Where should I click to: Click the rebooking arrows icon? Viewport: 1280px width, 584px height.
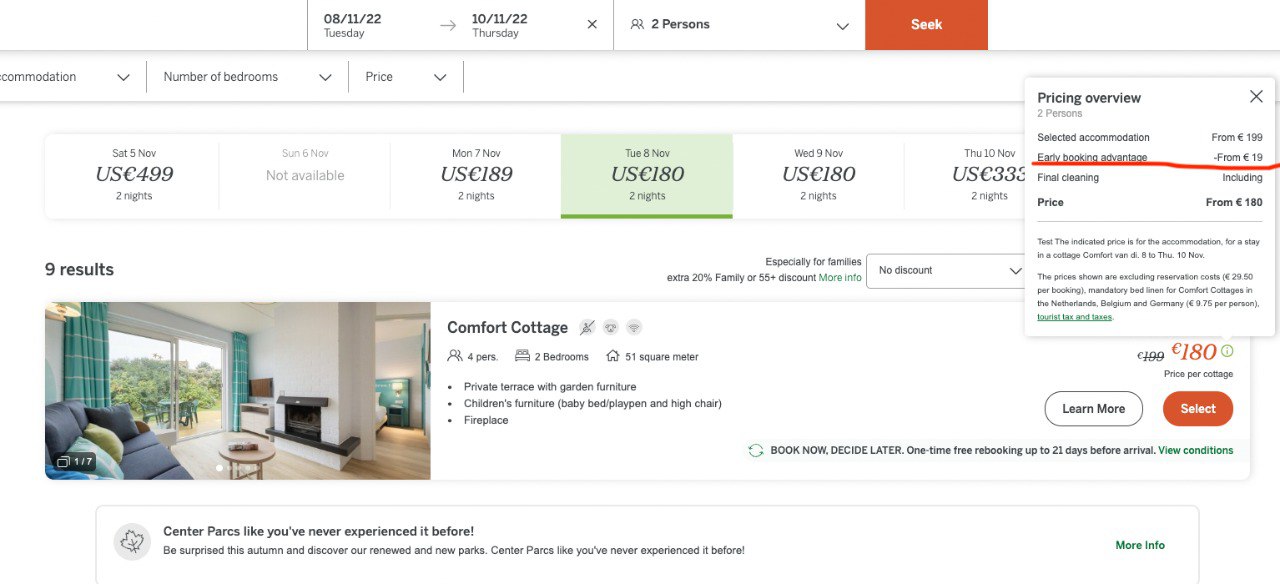click(756, 451)
